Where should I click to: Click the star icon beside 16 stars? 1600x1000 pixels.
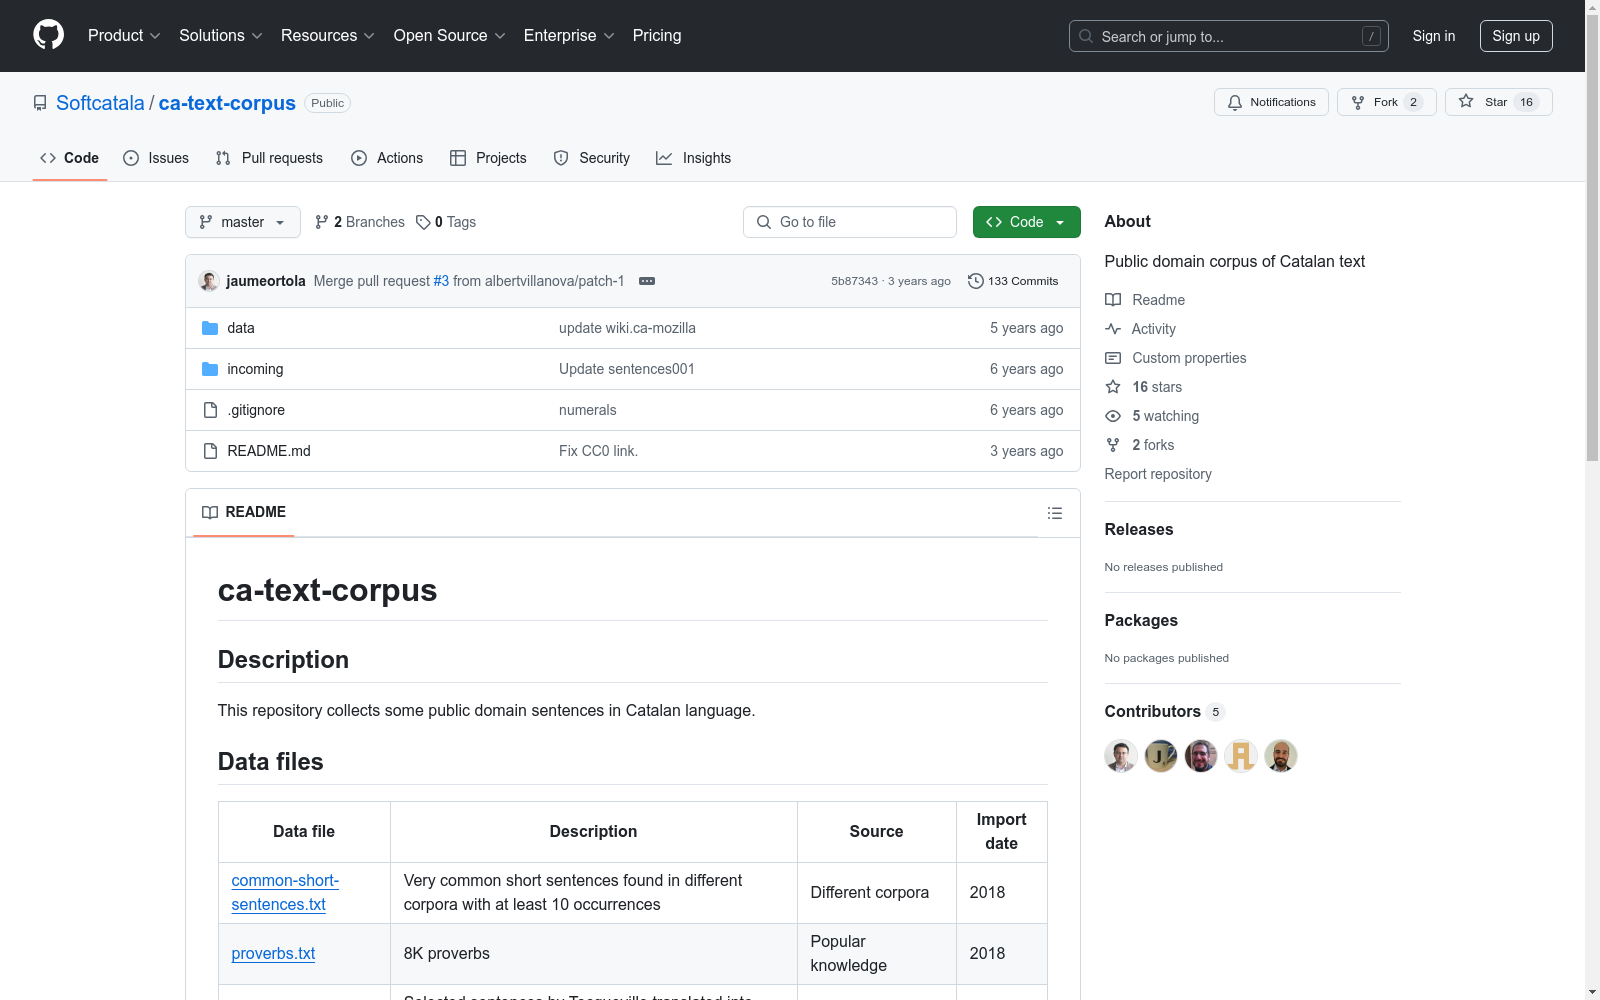tap(1113, 387)
